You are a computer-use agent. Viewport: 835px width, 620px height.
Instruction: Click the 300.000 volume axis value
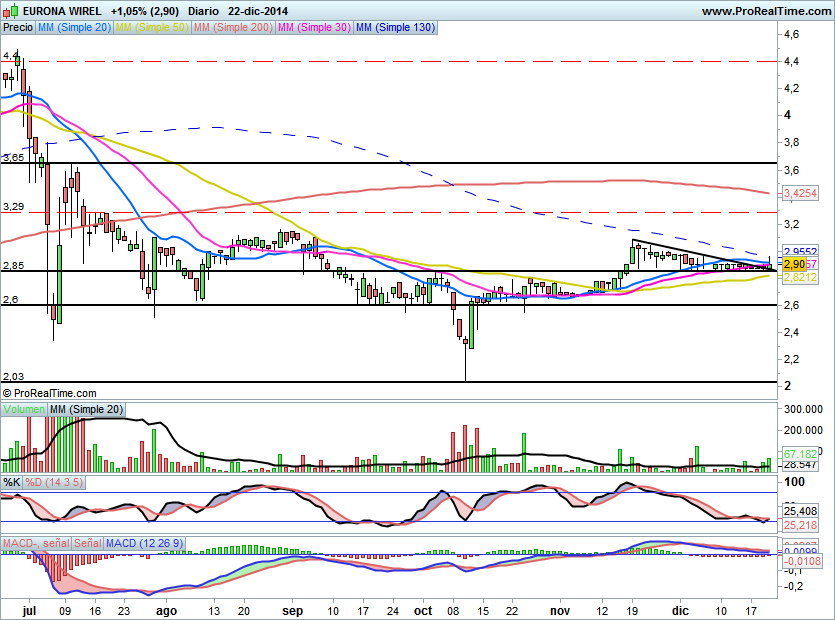[x=803, y=409]
